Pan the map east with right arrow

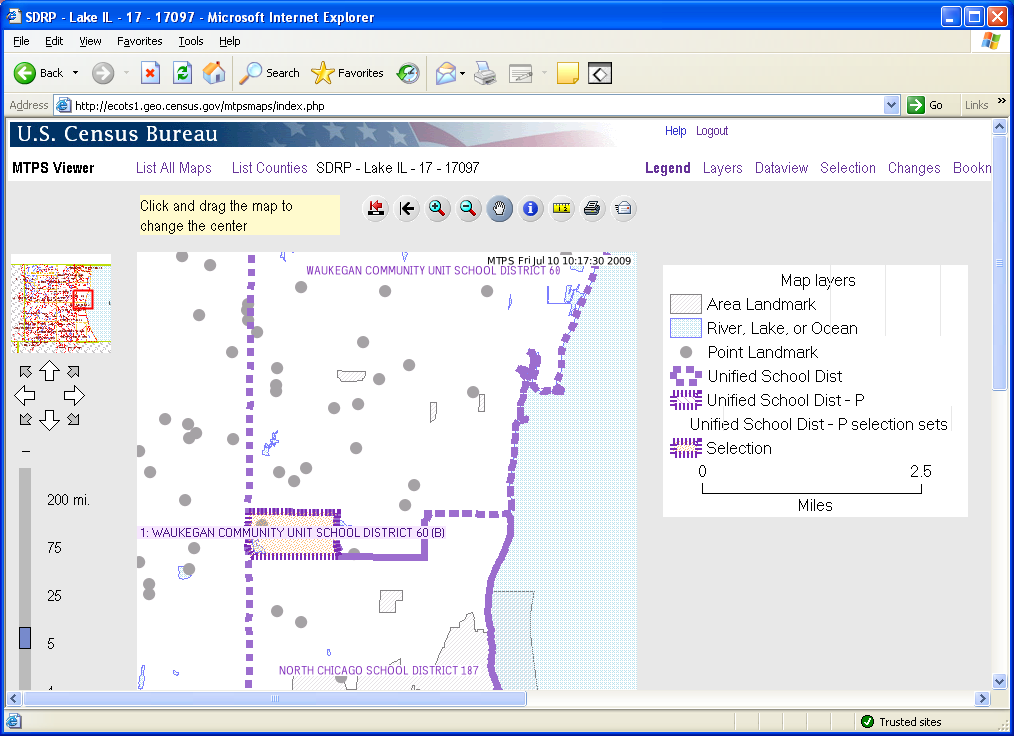point(74,396)
